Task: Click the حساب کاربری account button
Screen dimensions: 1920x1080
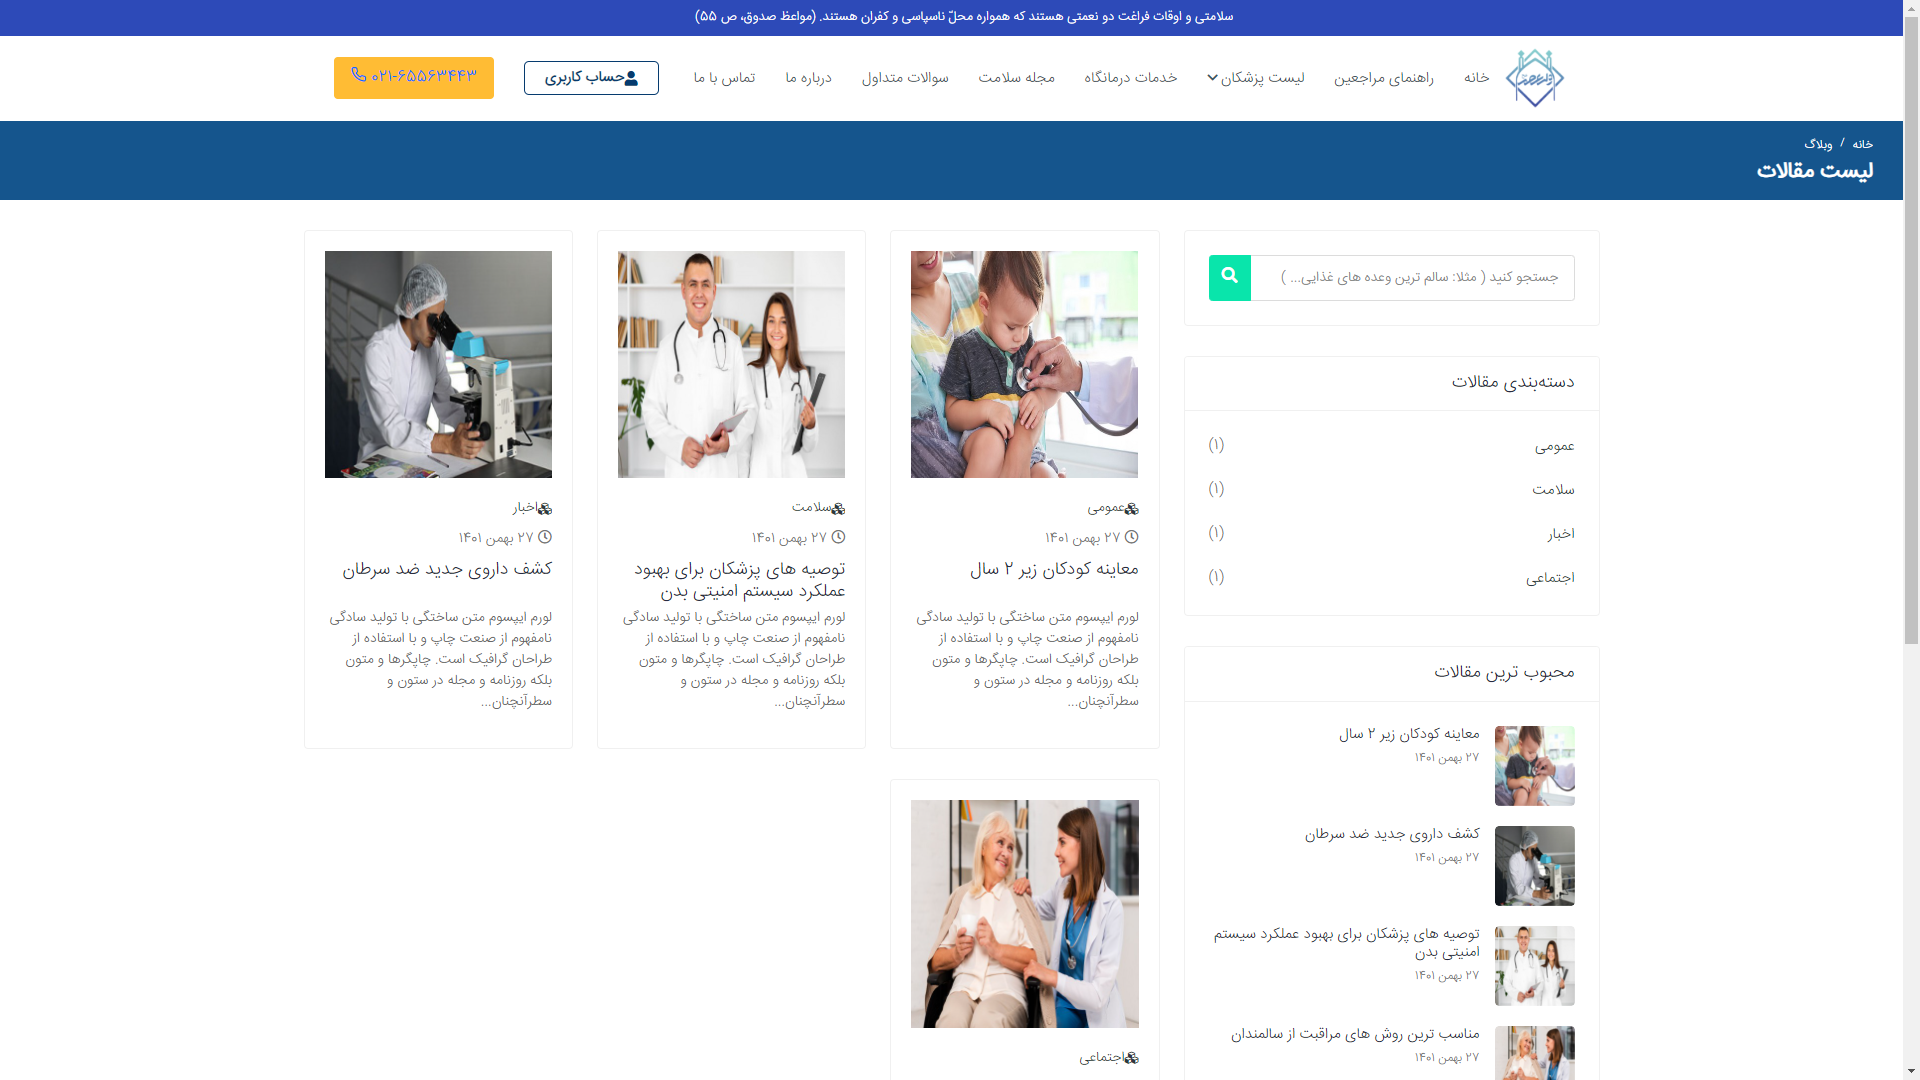Action: click(x=591, y=78)
